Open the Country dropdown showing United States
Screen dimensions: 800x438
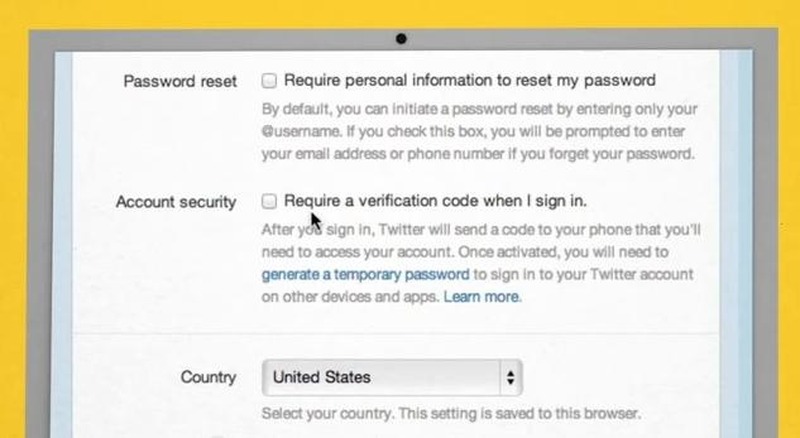392,377
